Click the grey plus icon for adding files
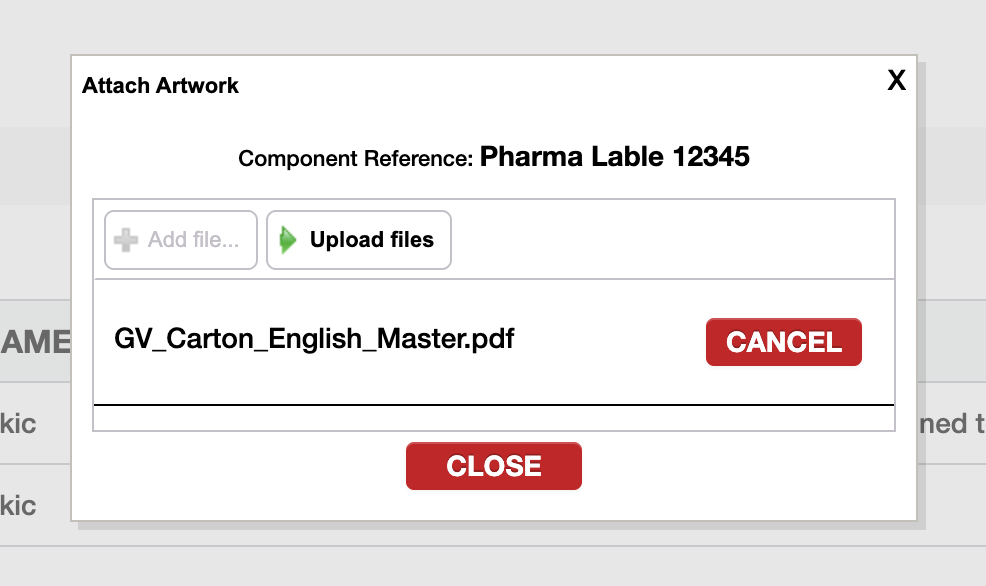The height and width of the screenshot is (586, 986). click(x=127, y=240)
